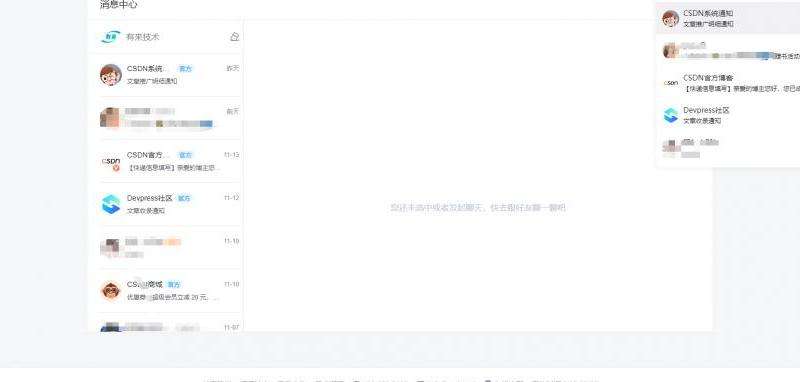Open the CSDN官方 快递信息填写 message

point(165,161)
